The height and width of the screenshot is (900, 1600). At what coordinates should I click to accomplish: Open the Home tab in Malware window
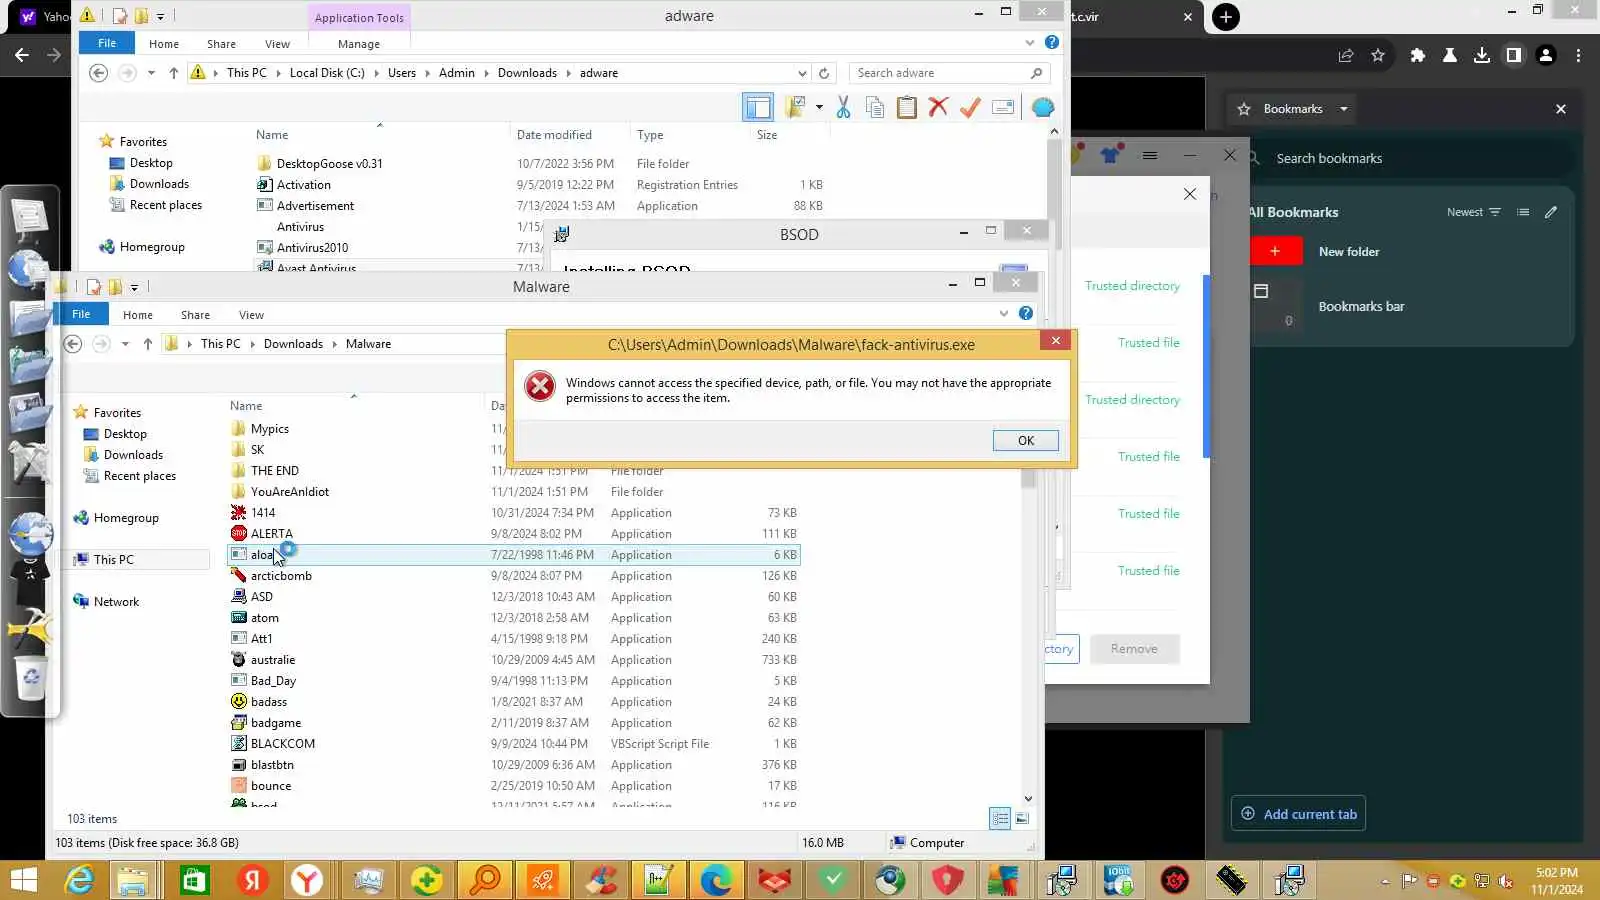tap(138, 315)
